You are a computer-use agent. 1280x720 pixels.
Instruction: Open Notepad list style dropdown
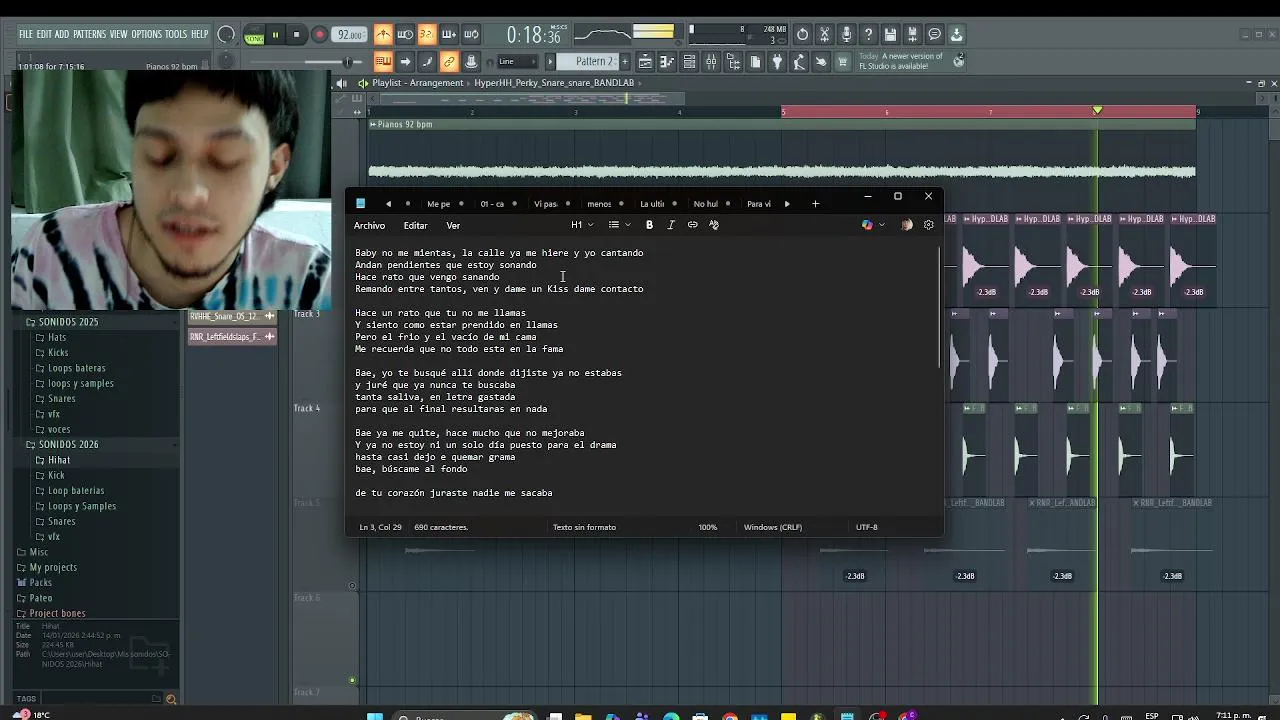(619, 225)
